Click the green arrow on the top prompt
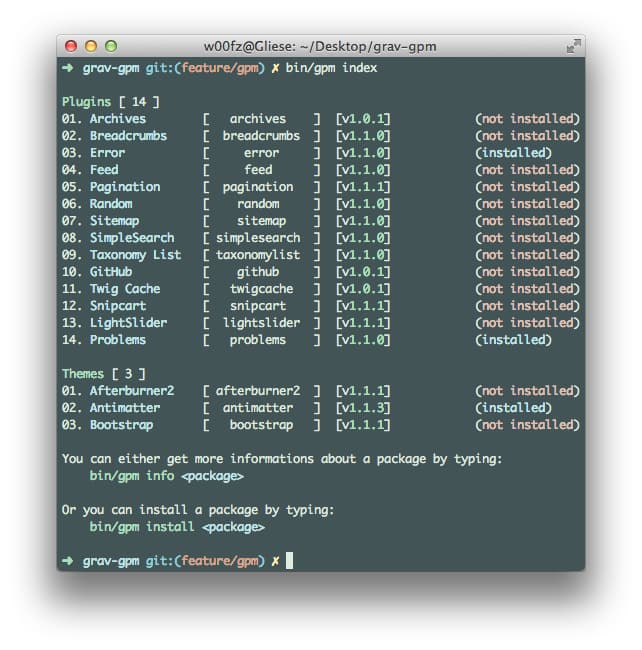Viewport: 642px width, 650px height. click(x=67, y=68)
